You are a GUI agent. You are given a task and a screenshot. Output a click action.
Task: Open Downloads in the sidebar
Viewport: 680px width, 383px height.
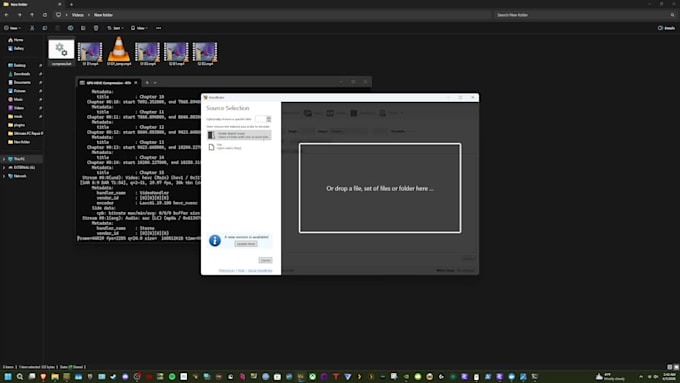[x=21, y=74]
